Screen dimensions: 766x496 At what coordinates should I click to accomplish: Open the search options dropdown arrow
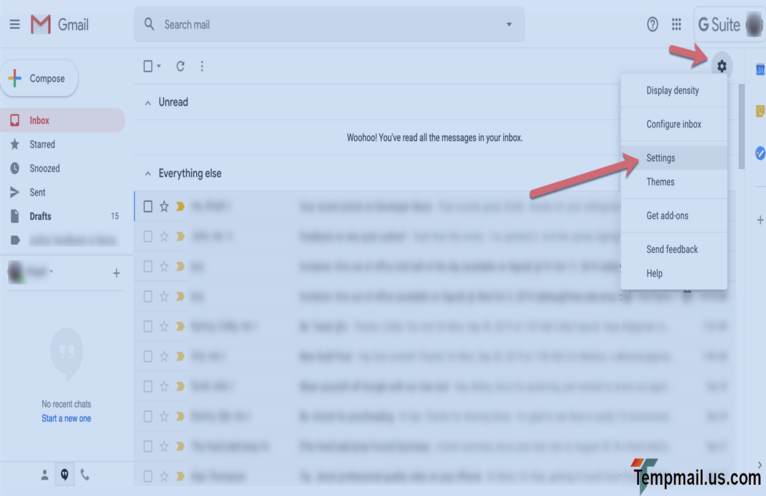[508, 25]
